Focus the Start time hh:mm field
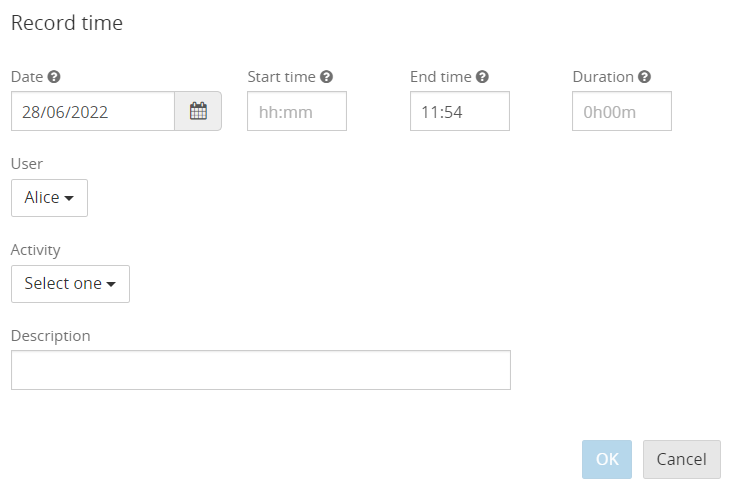This screenshot has width=729, height=487. [297, 111]
